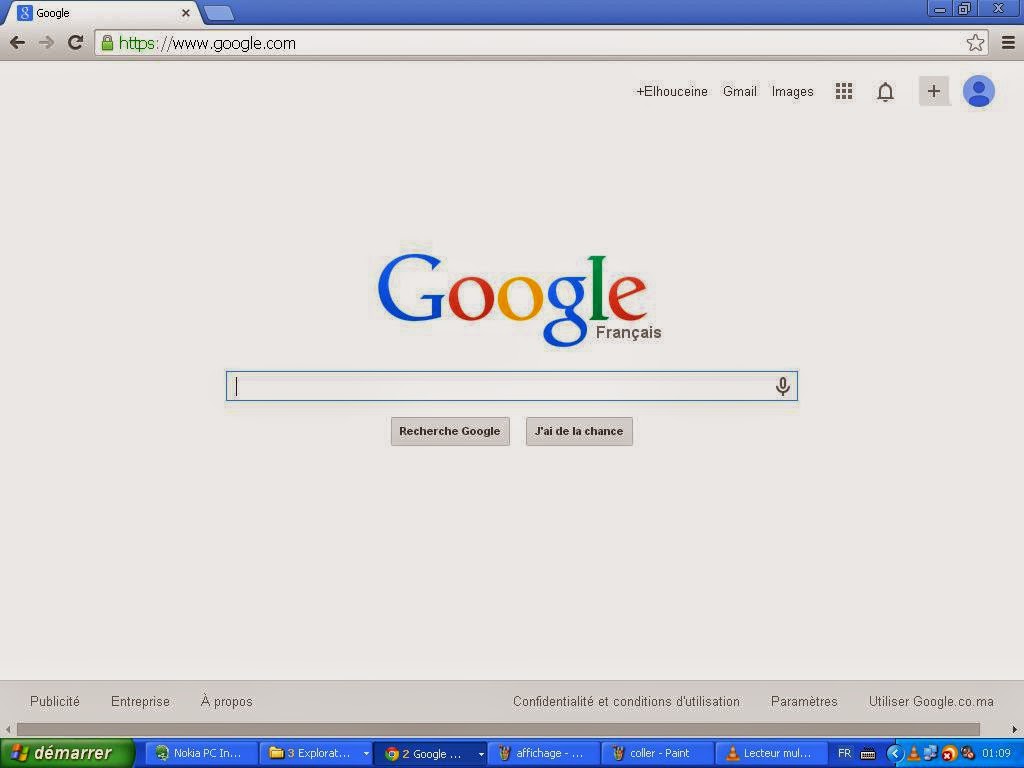
Task: Switch to Lecteur mul… VLC taskbar item
Action: (x=771, y=753)
